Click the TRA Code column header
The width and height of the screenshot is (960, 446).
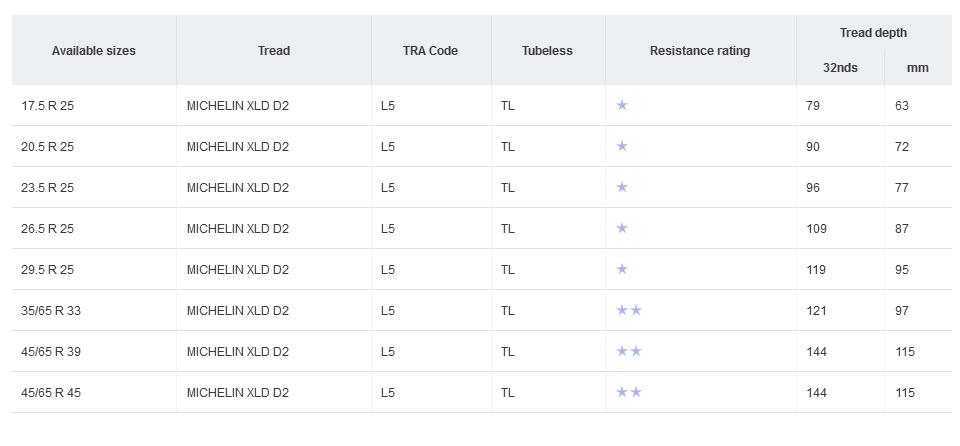click(430, 51)
